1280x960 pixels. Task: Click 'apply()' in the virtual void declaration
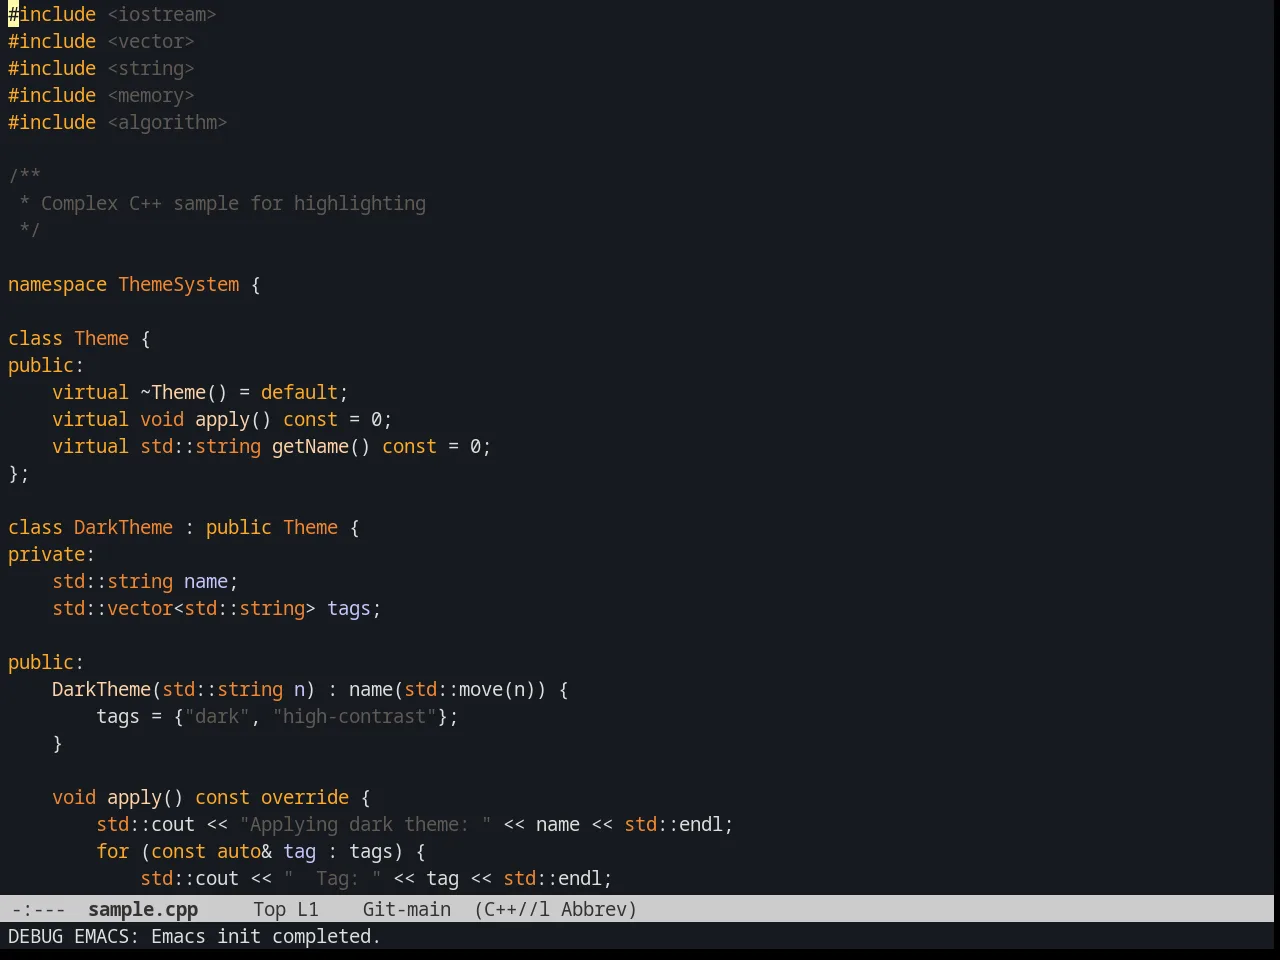pyautogui.click(x=233, y=419)
